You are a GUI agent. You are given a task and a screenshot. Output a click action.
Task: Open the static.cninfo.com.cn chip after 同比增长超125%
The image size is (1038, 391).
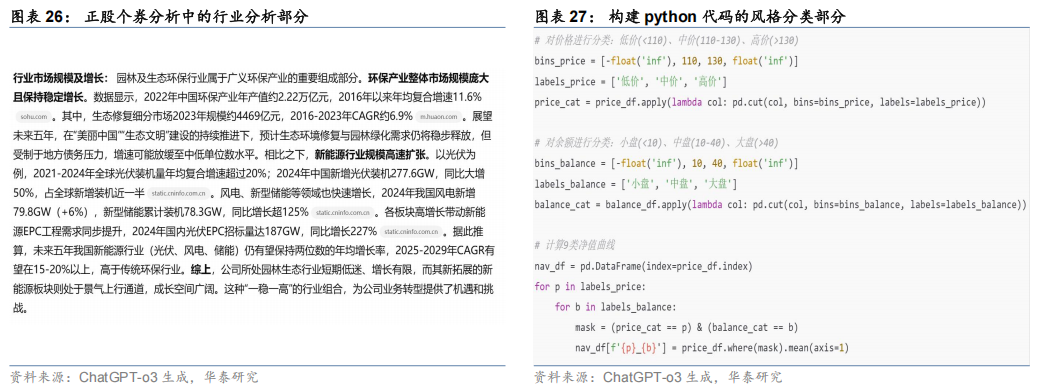coord(342,213)
